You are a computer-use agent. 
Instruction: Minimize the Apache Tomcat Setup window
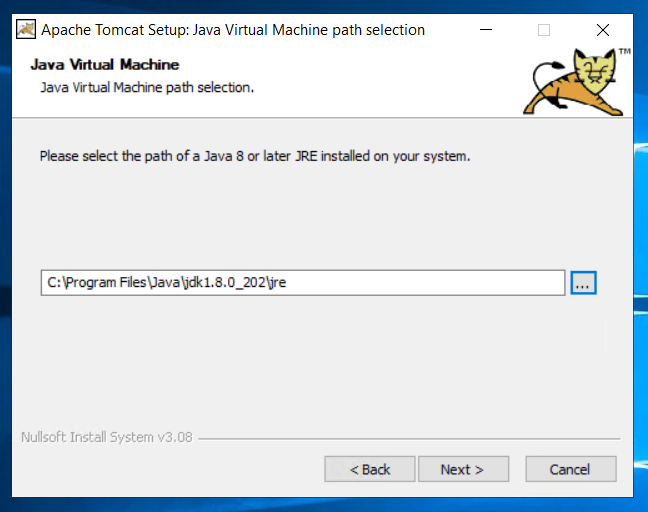[x=486, y=30]
